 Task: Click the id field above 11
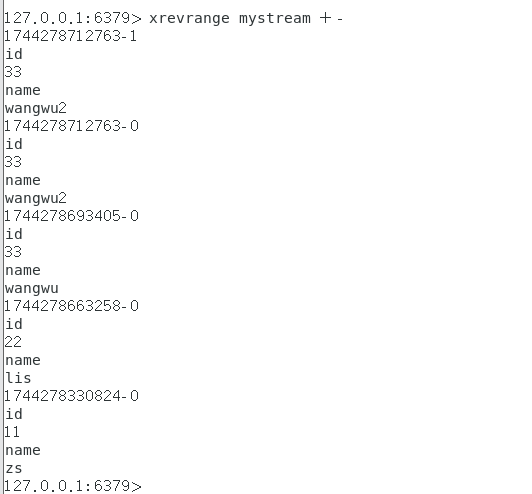[x=14, y=414]
